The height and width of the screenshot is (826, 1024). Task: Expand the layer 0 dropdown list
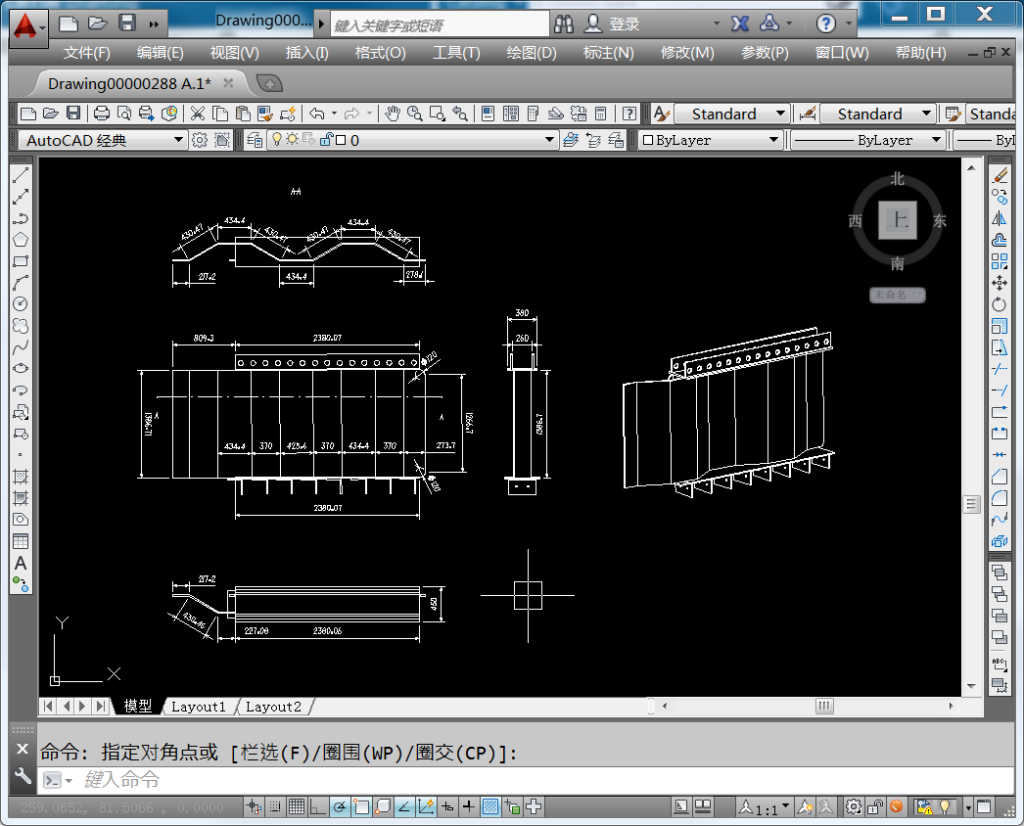pyautogui.click(x=550, y=140)
